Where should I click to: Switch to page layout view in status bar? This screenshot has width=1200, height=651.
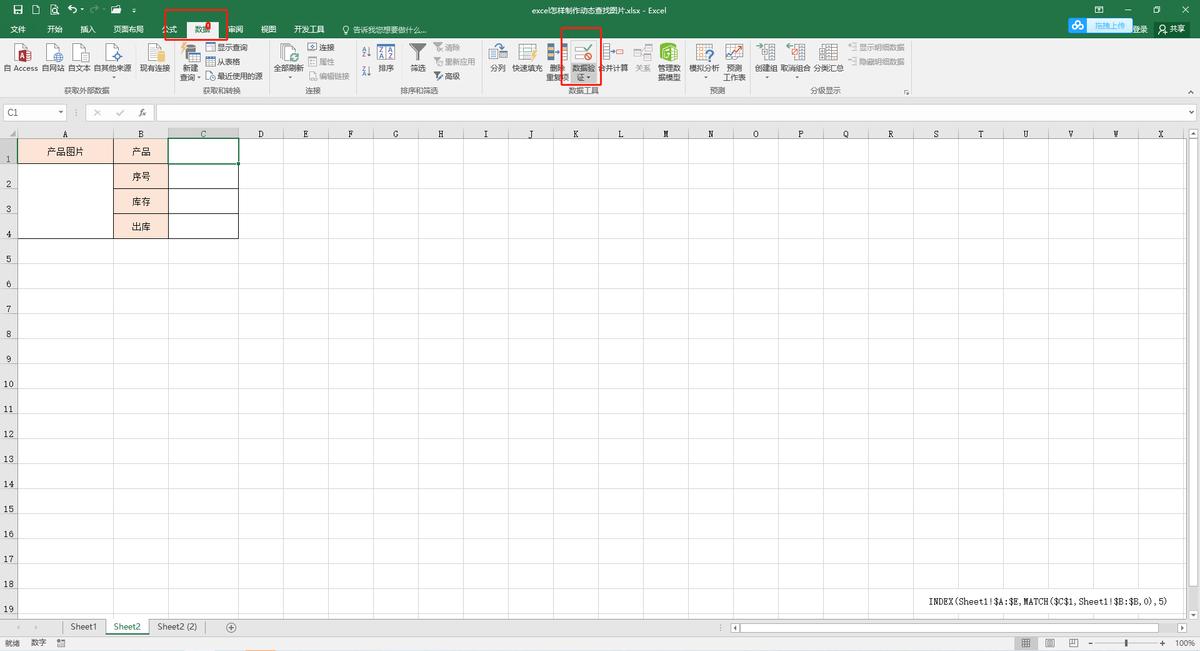1047,643
